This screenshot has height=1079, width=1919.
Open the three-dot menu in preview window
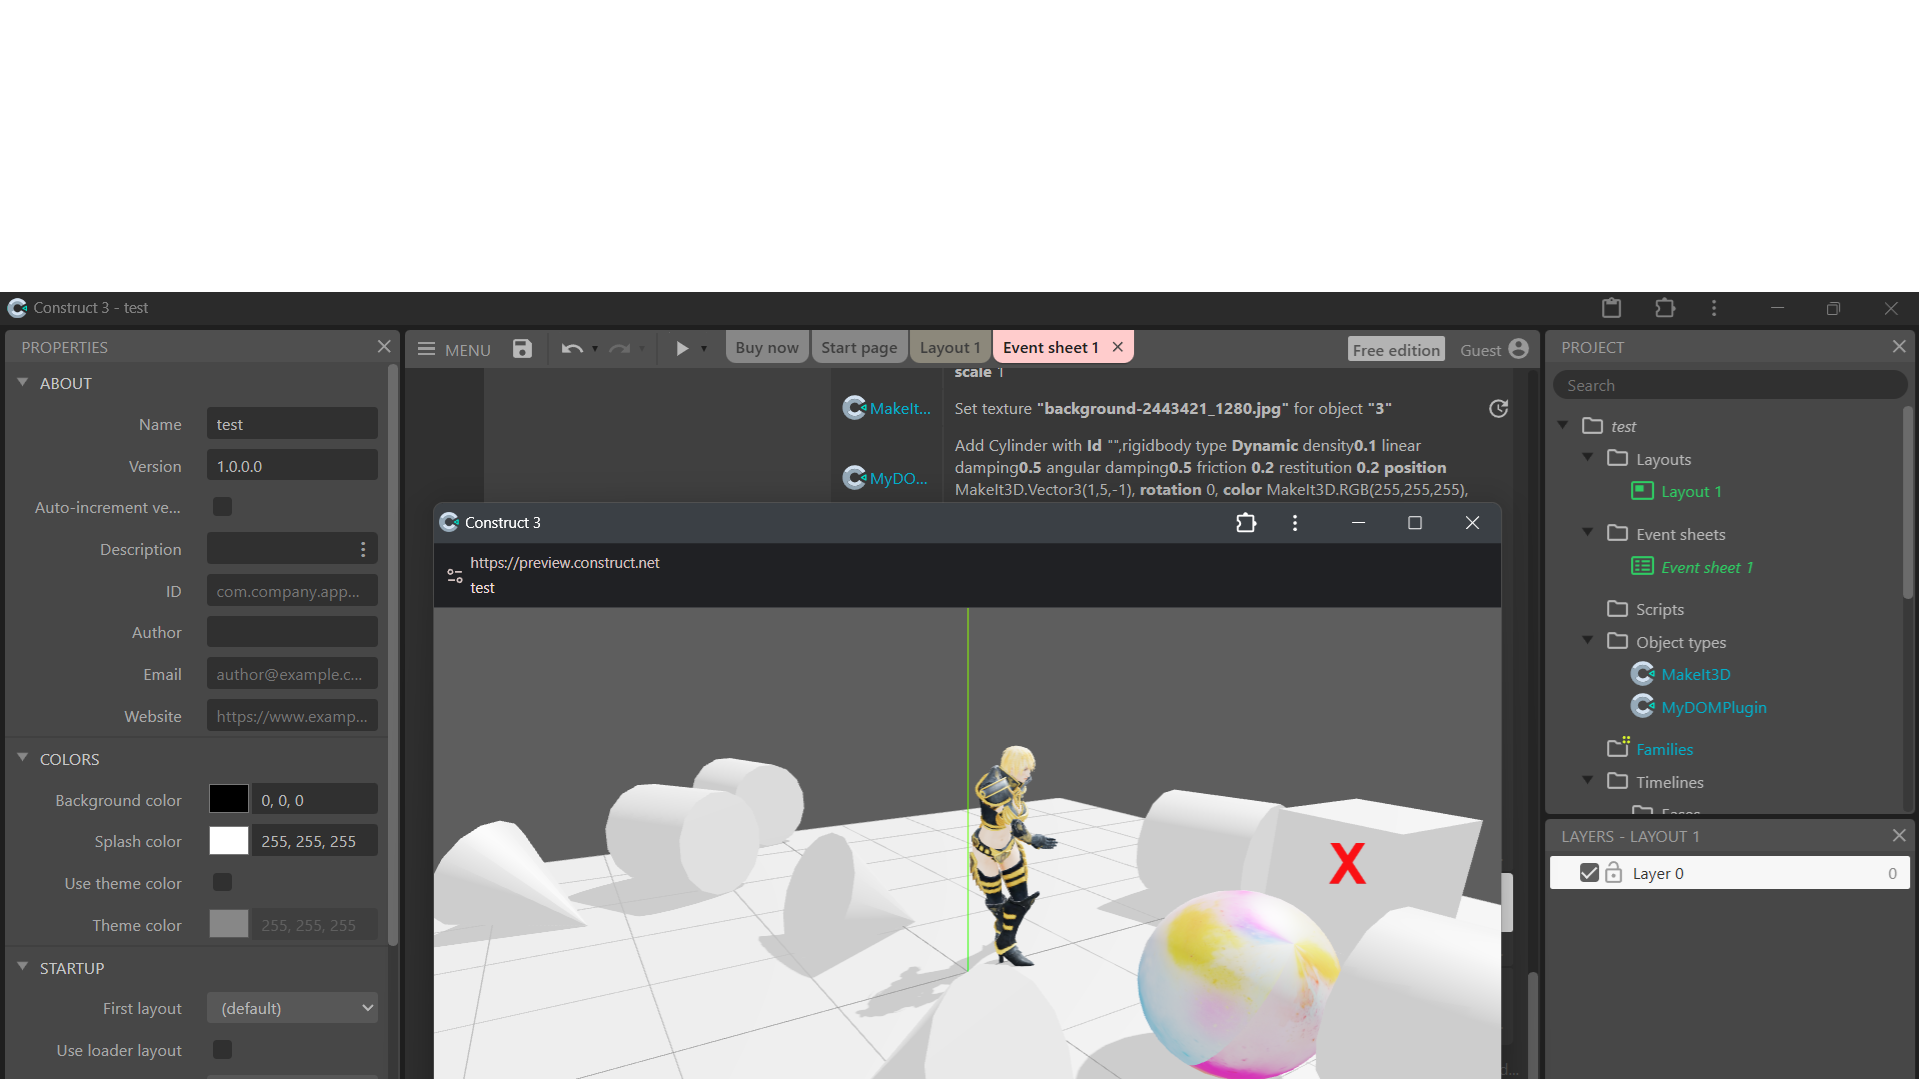[1295, 523]
